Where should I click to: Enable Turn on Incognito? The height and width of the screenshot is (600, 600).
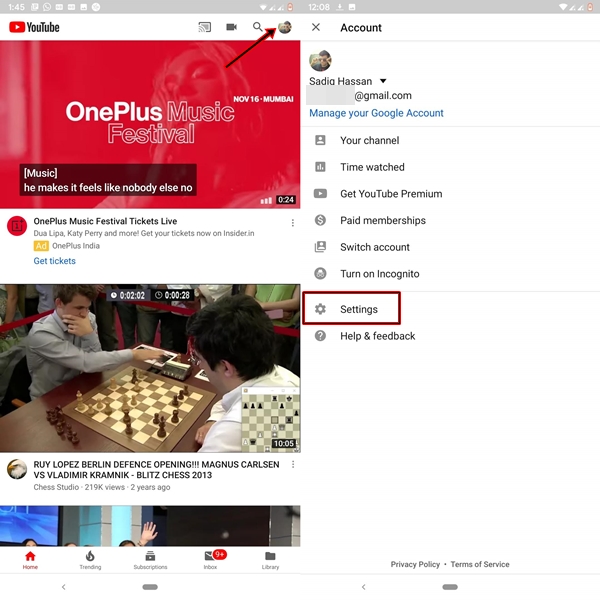coord(450,274)
